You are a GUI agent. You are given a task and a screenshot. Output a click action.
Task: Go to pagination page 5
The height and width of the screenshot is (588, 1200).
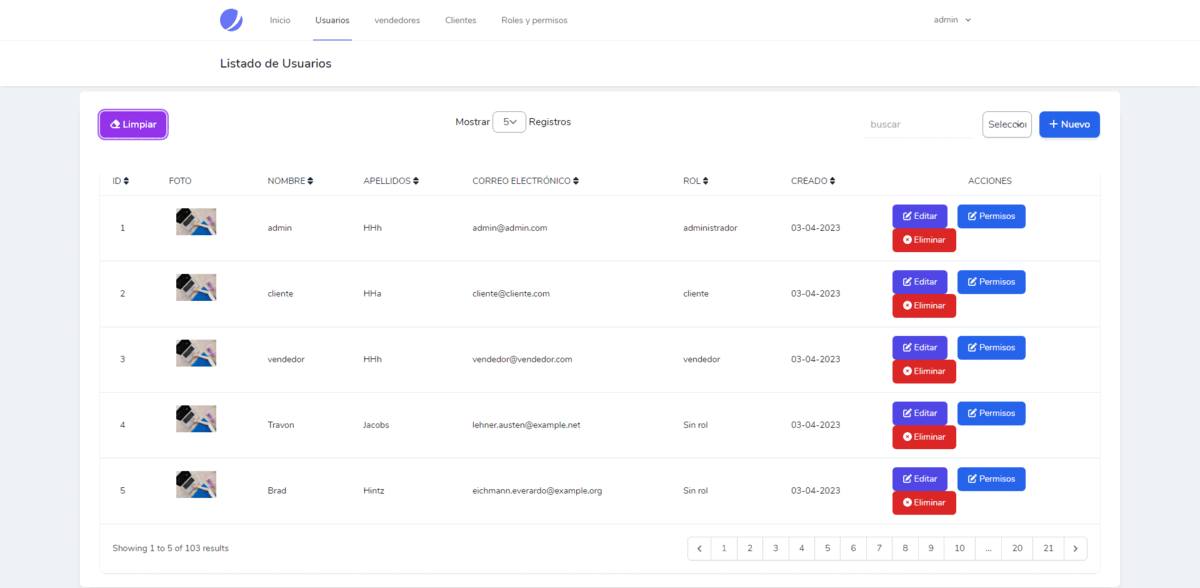click(x=828, y=548)
